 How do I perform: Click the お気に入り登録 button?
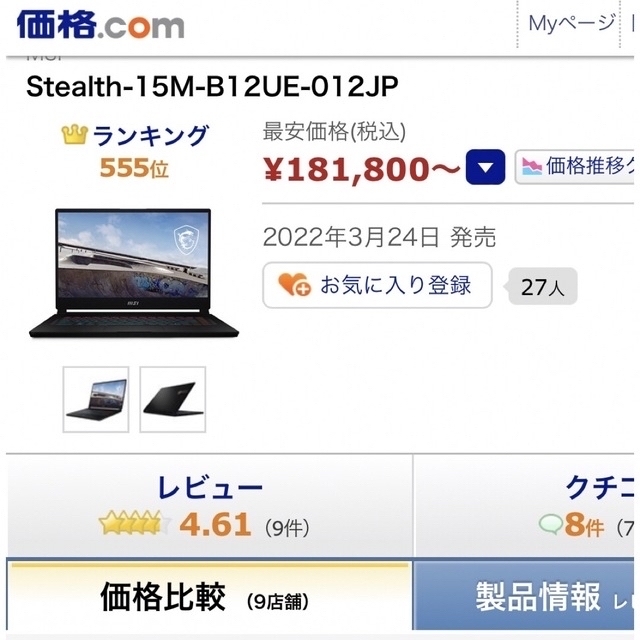(x=377, y=285)
